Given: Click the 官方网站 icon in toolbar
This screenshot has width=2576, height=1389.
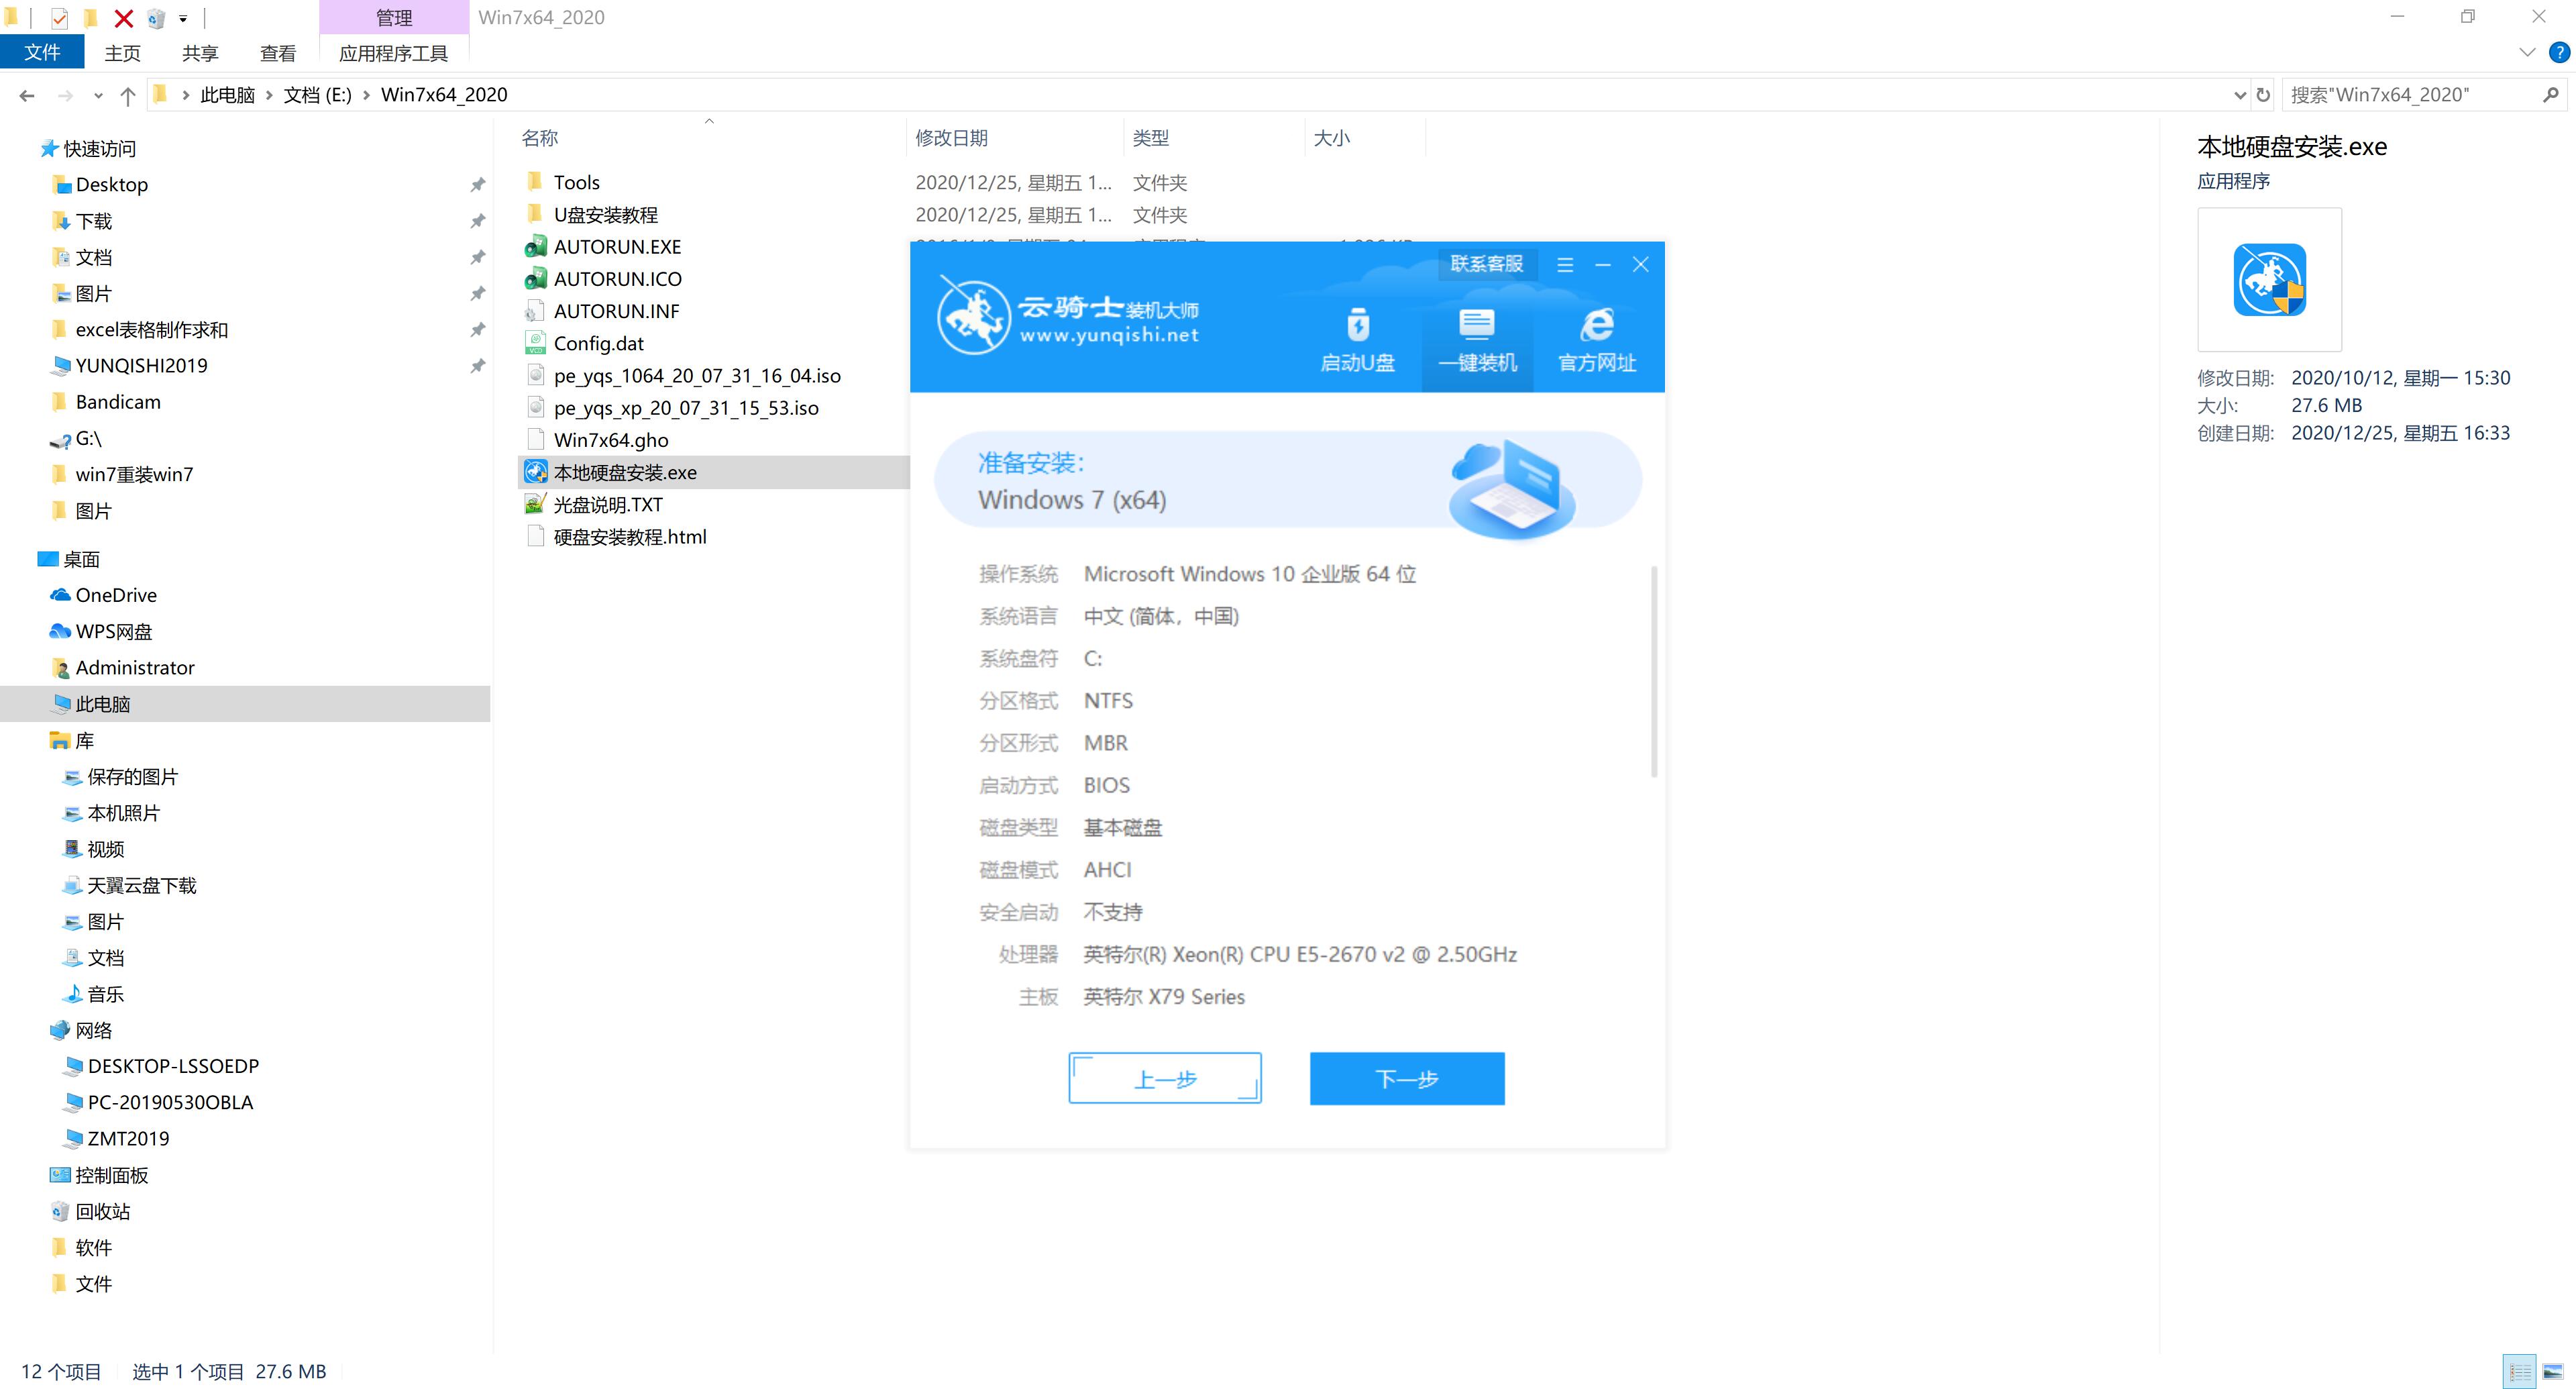Looking at the screenshot, I should click(x=1588, y=336).
